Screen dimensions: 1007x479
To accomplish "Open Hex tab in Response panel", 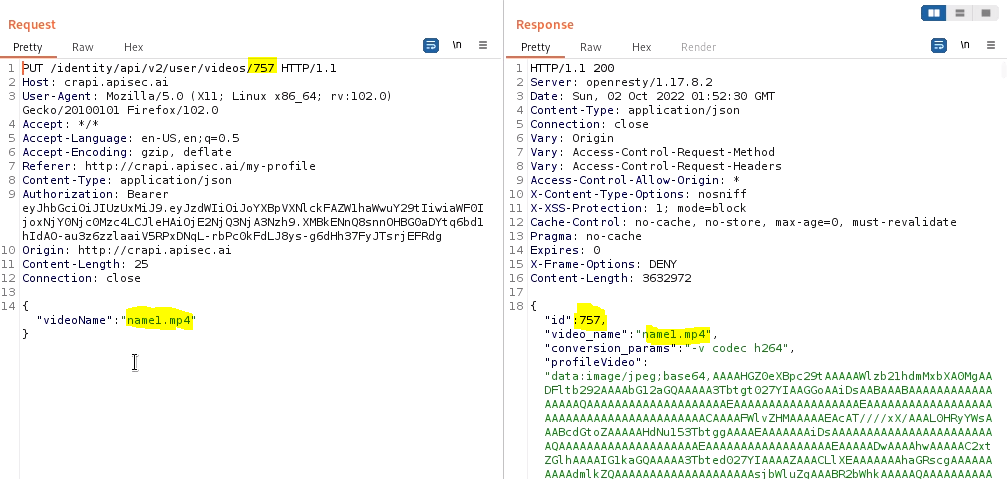I will (x=642, y=47).
